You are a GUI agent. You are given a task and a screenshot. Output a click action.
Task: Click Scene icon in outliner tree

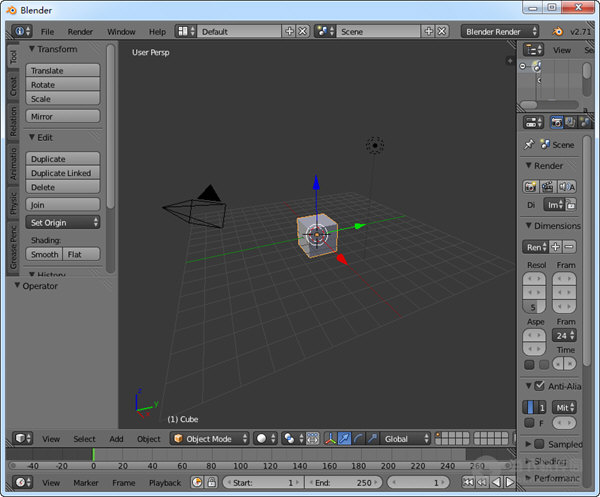(x=537, y=66)
